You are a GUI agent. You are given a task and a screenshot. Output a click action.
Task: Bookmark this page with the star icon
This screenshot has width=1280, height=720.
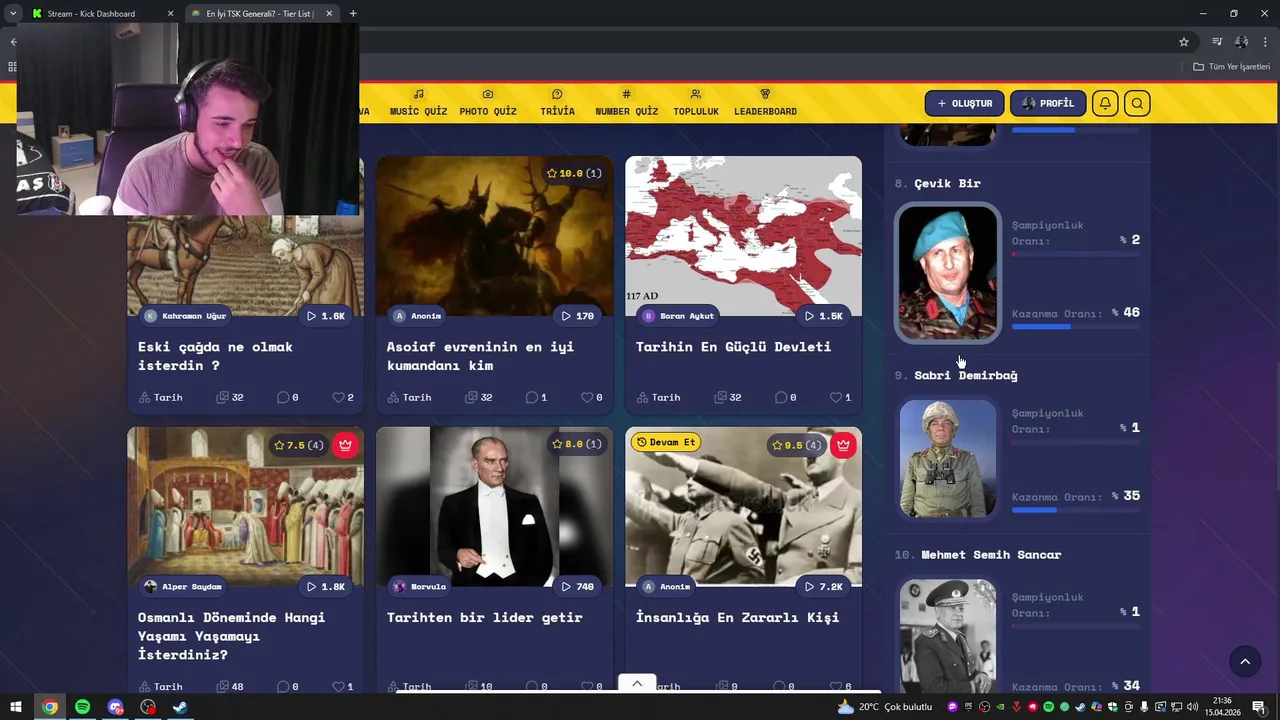coord(1184,42)
